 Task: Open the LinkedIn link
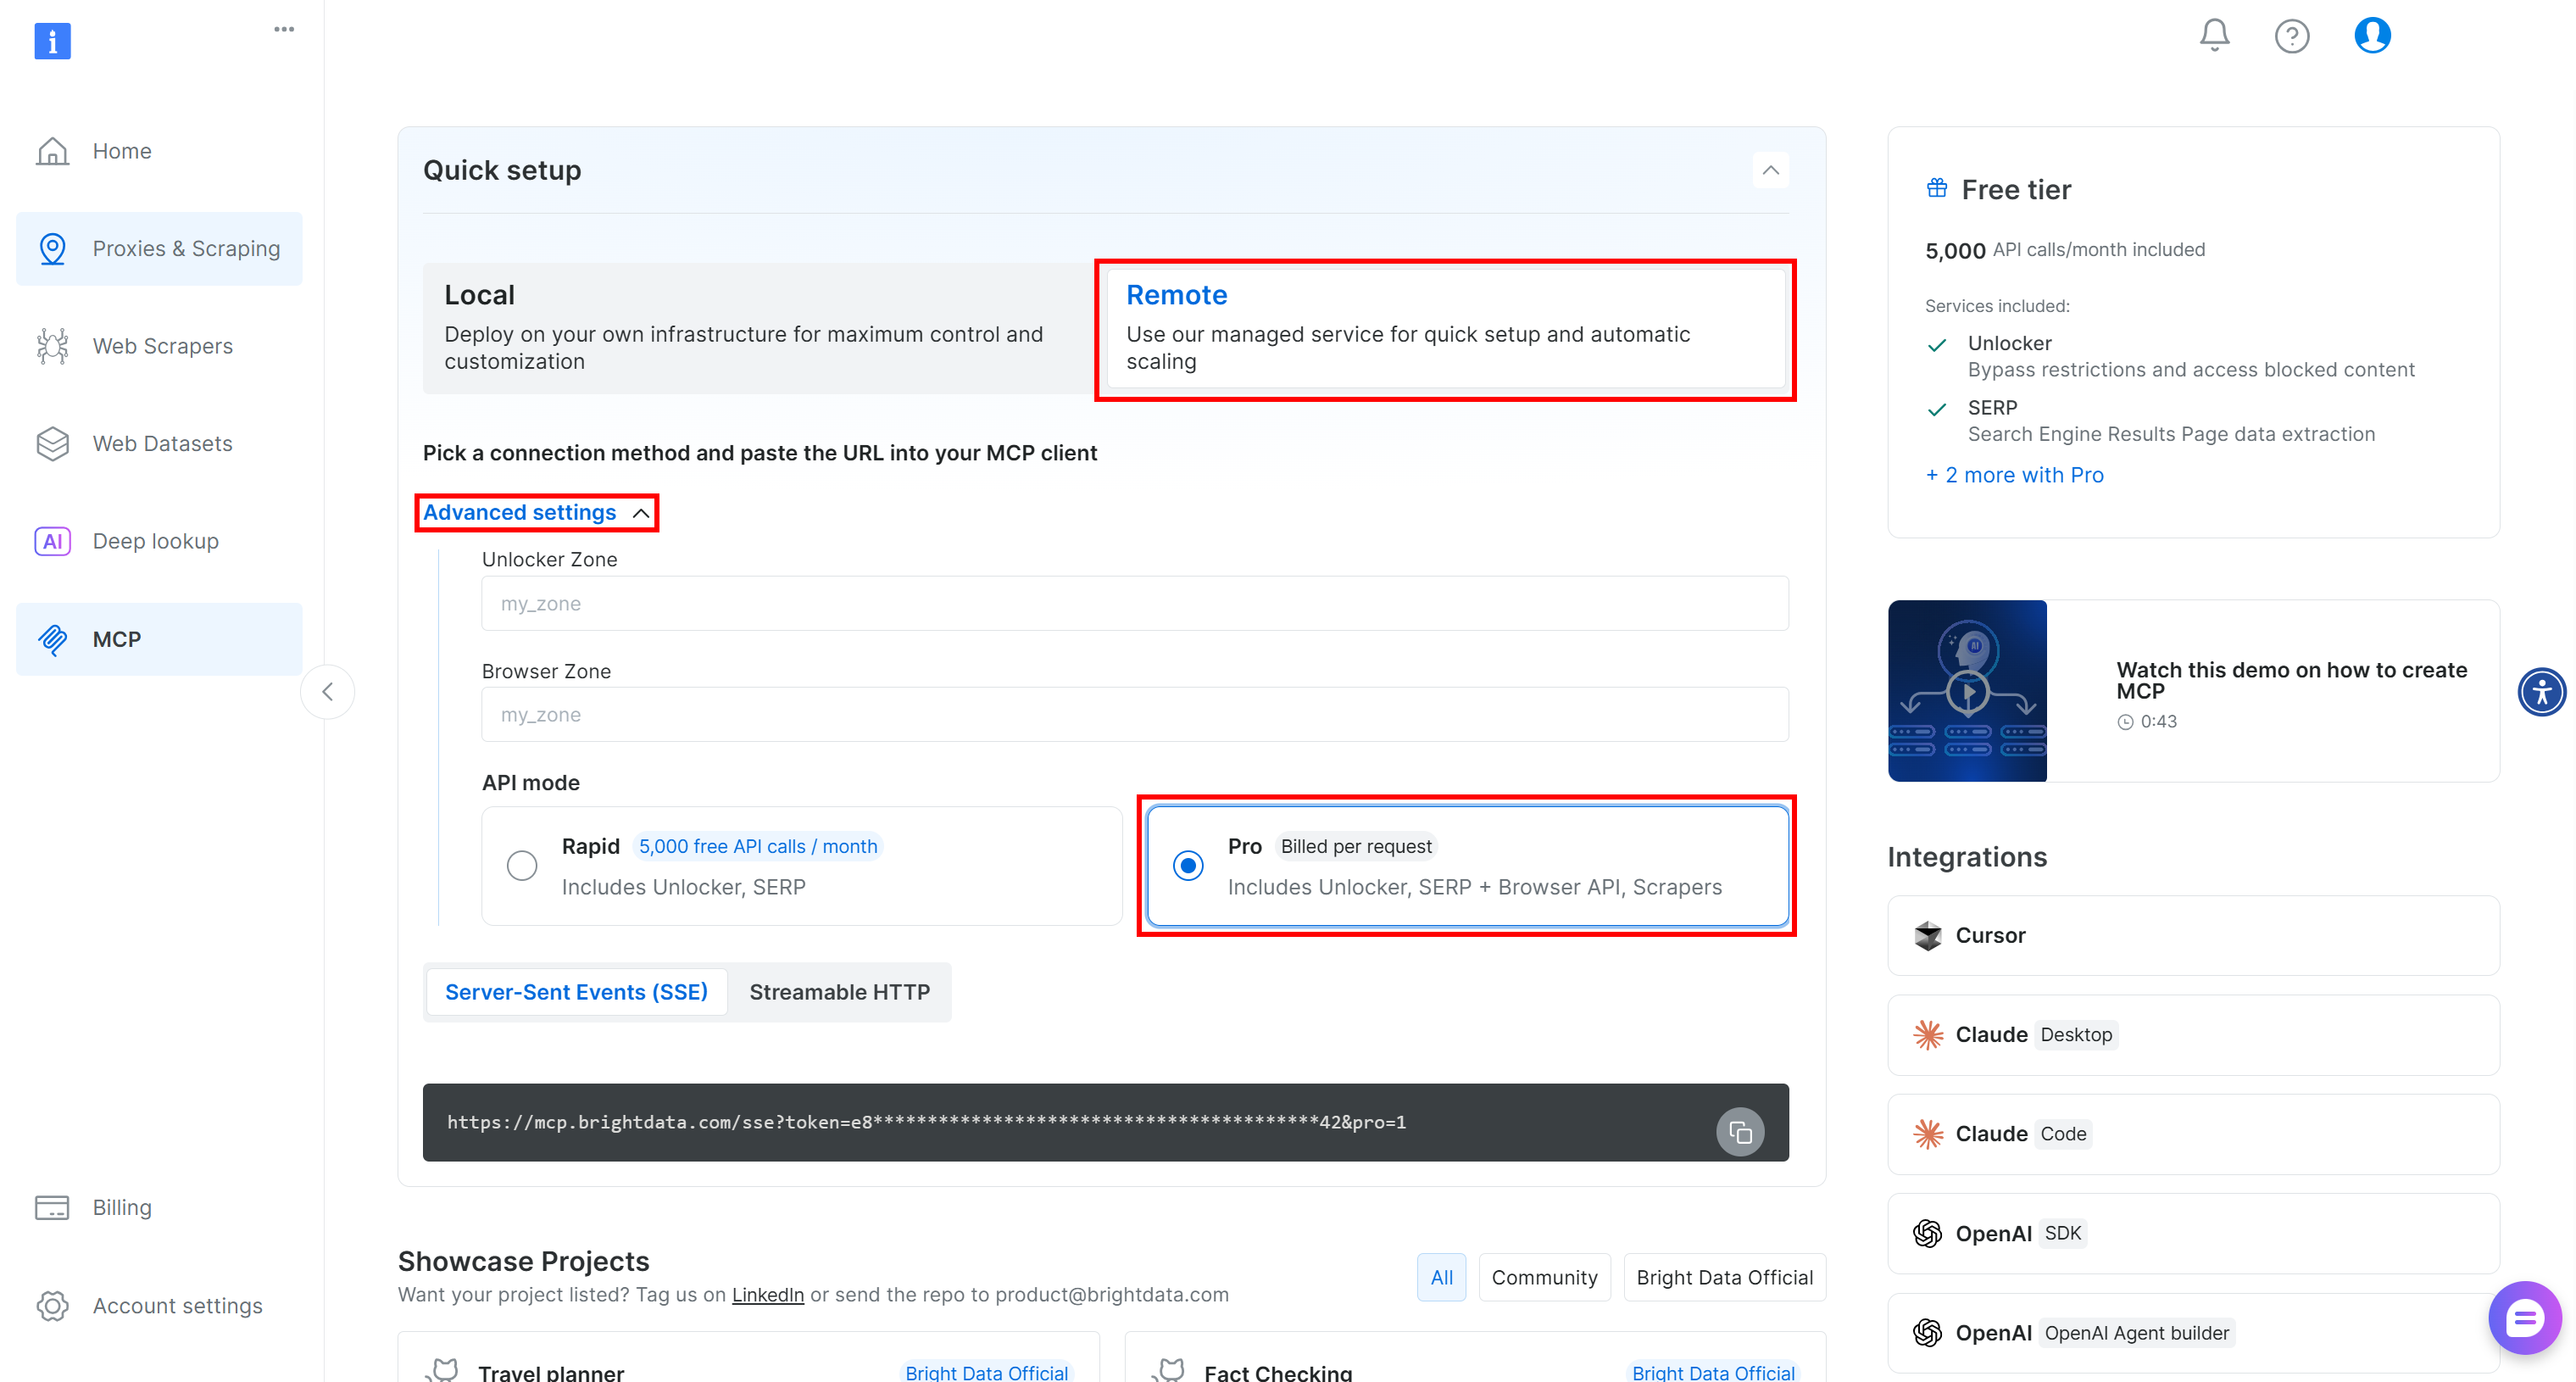tap(767, 1294)
